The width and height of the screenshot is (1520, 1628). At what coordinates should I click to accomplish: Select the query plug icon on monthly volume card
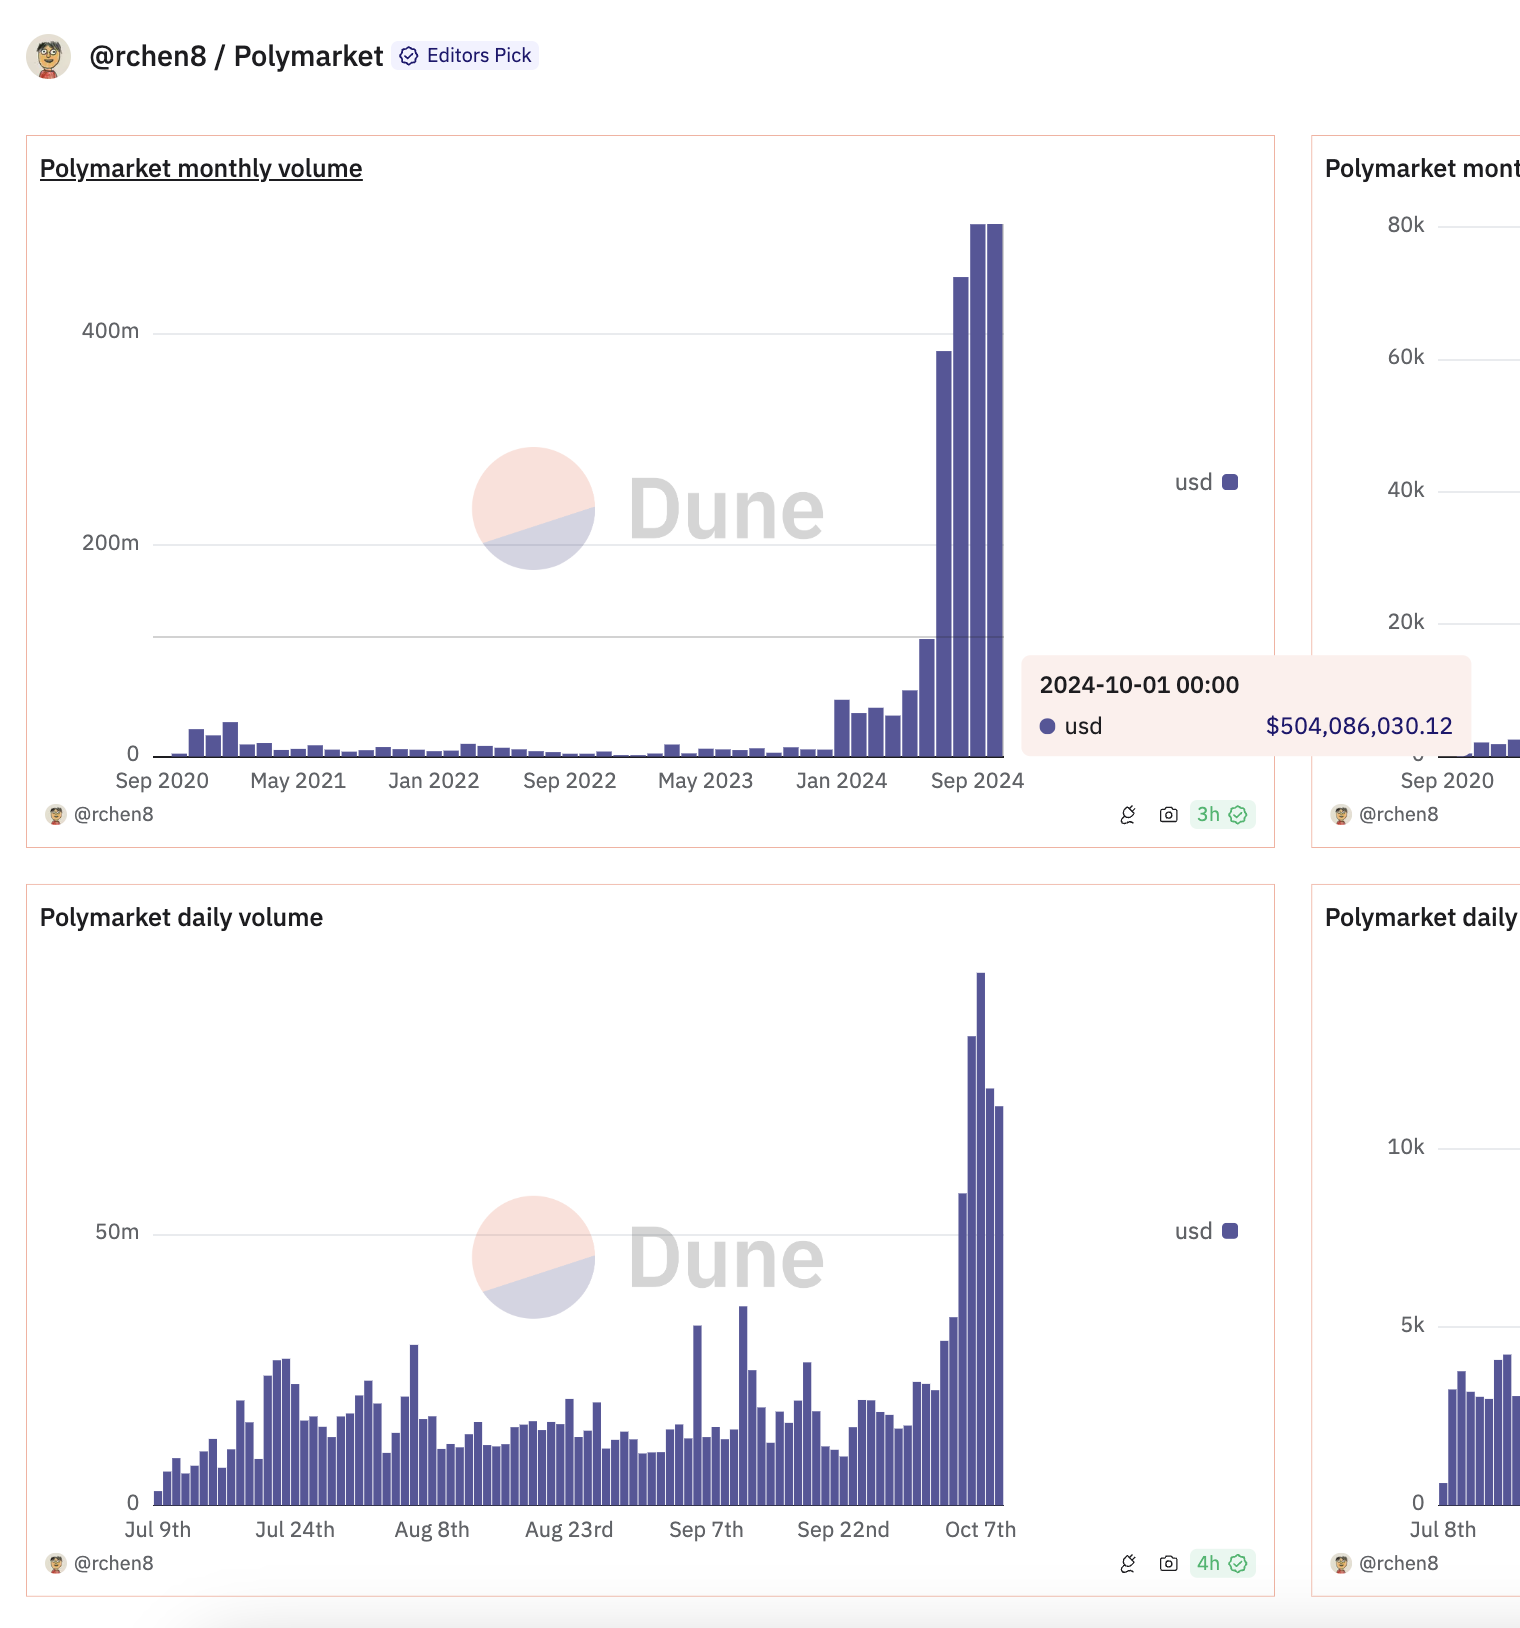(x=1128, y=815)
